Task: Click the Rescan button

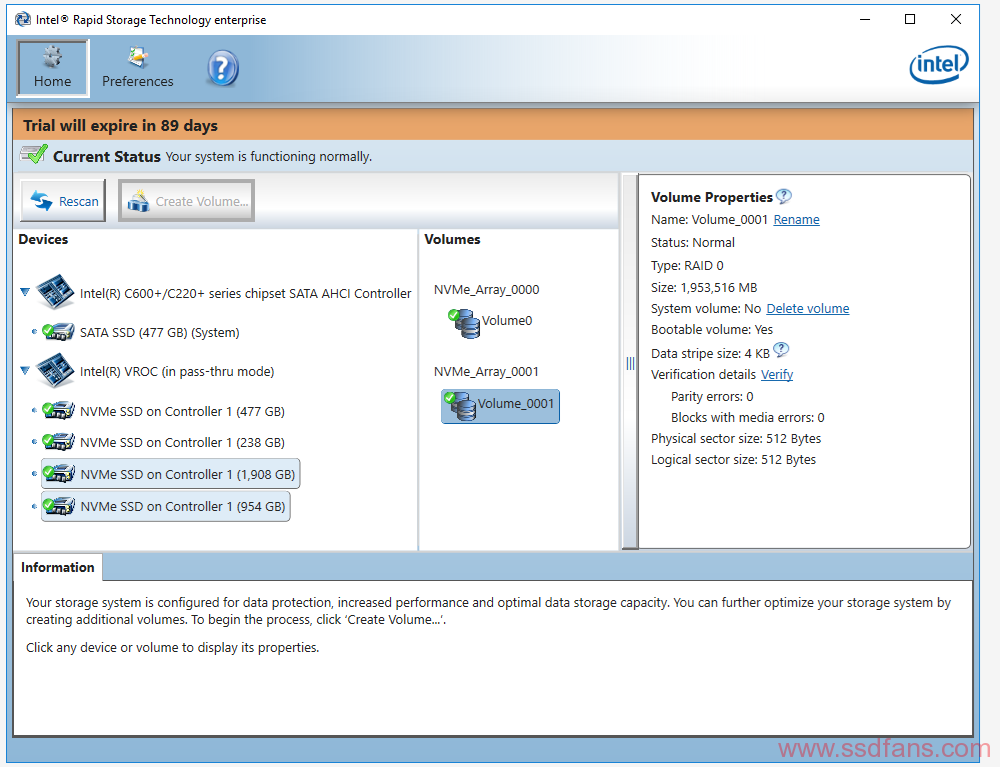Action: [x=63, y=201]
